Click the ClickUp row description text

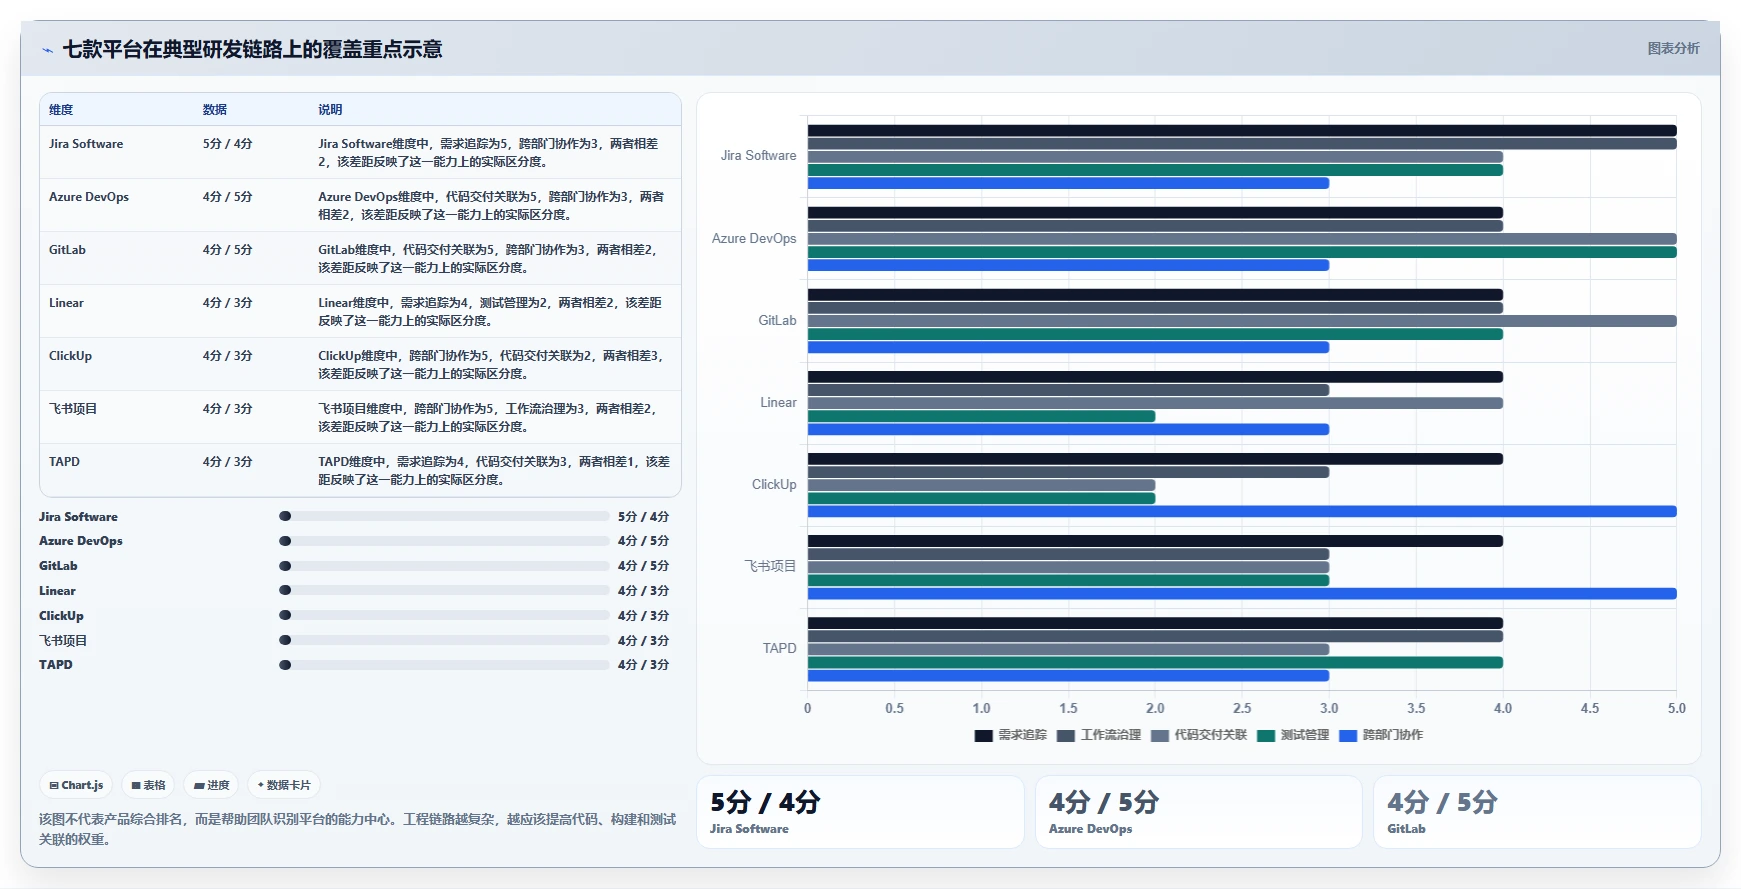(x=490, y=365)
